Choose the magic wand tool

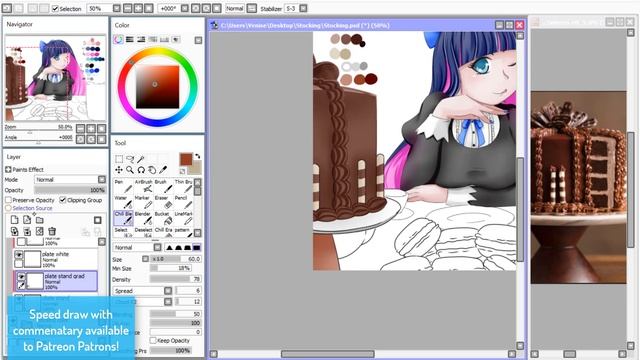(141, 159)
